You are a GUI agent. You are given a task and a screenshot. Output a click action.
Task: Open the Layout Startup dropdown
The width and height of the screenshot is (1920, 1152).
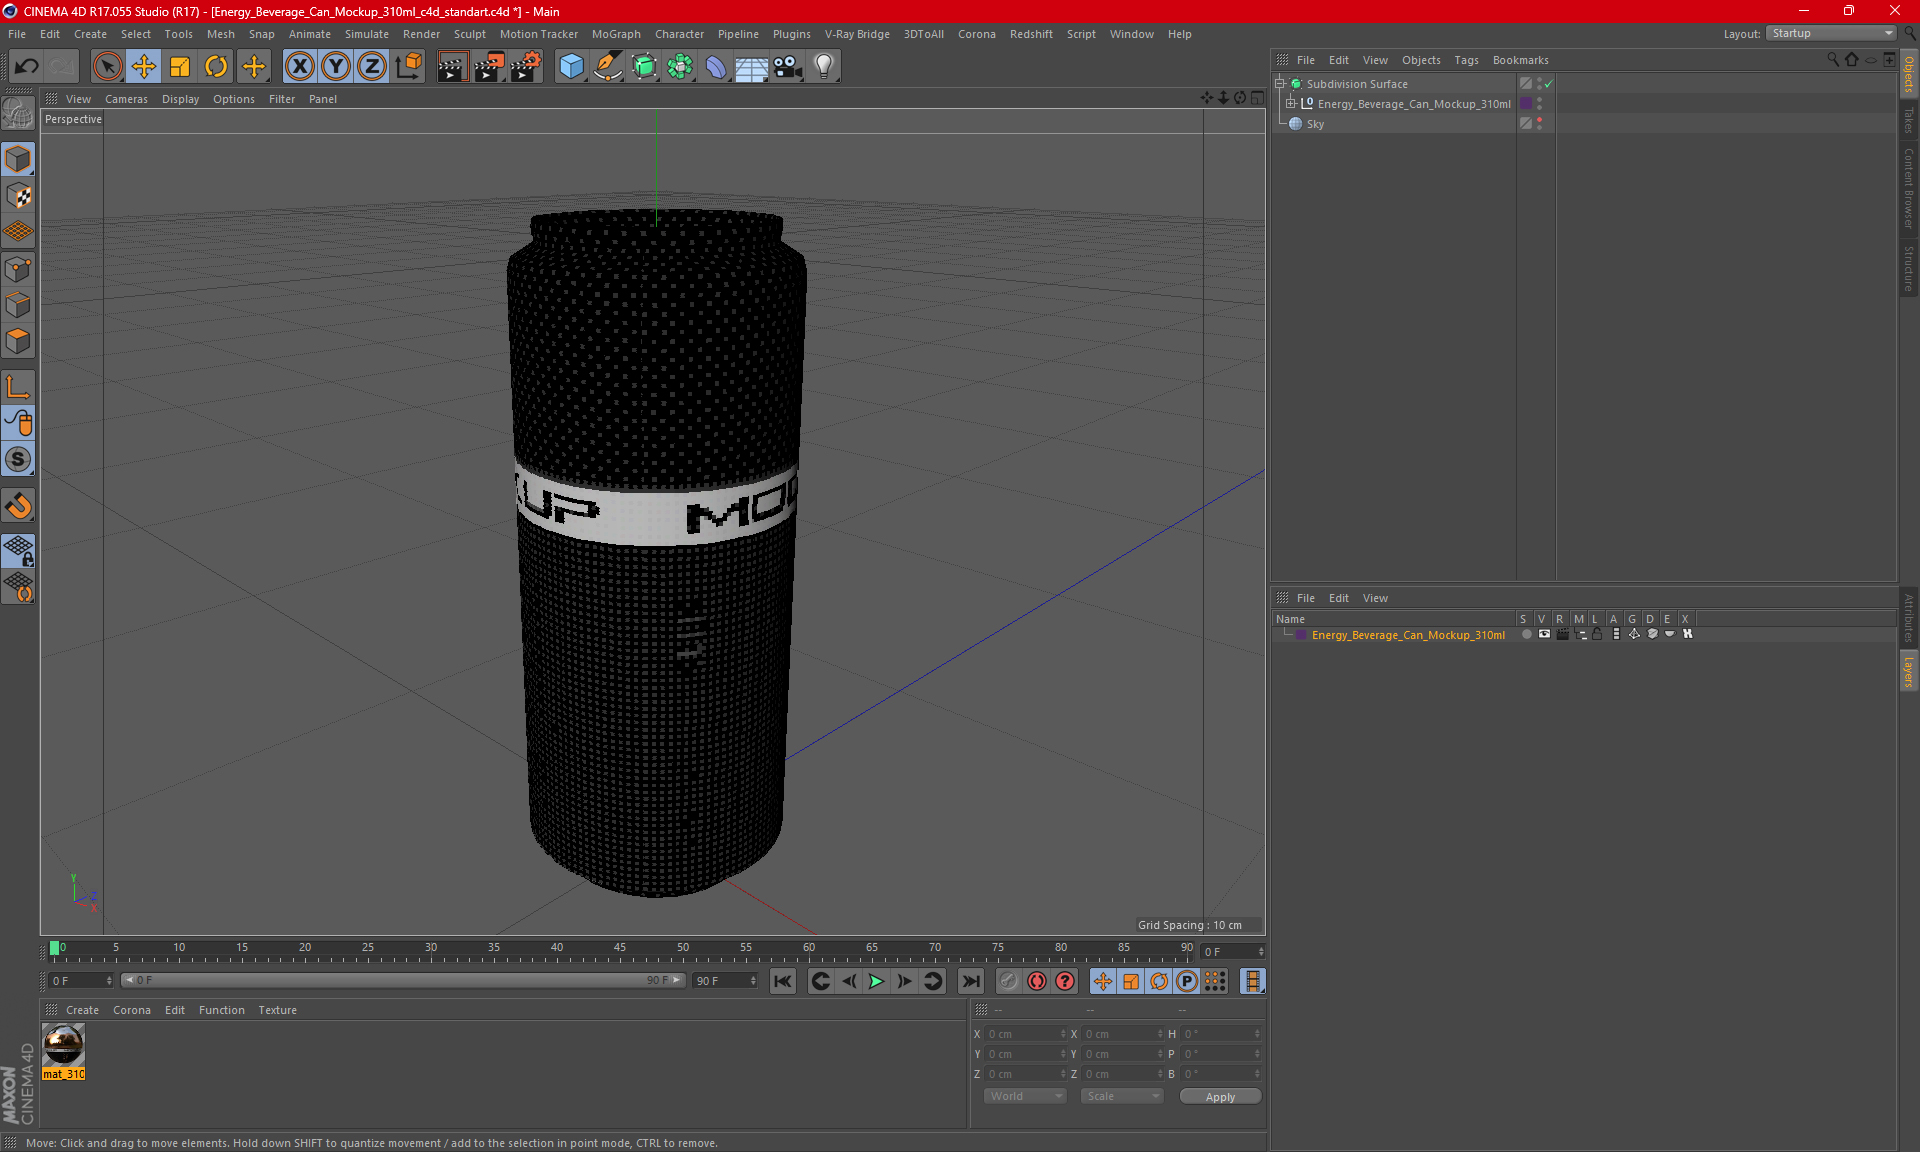[x=1831, y=33]
